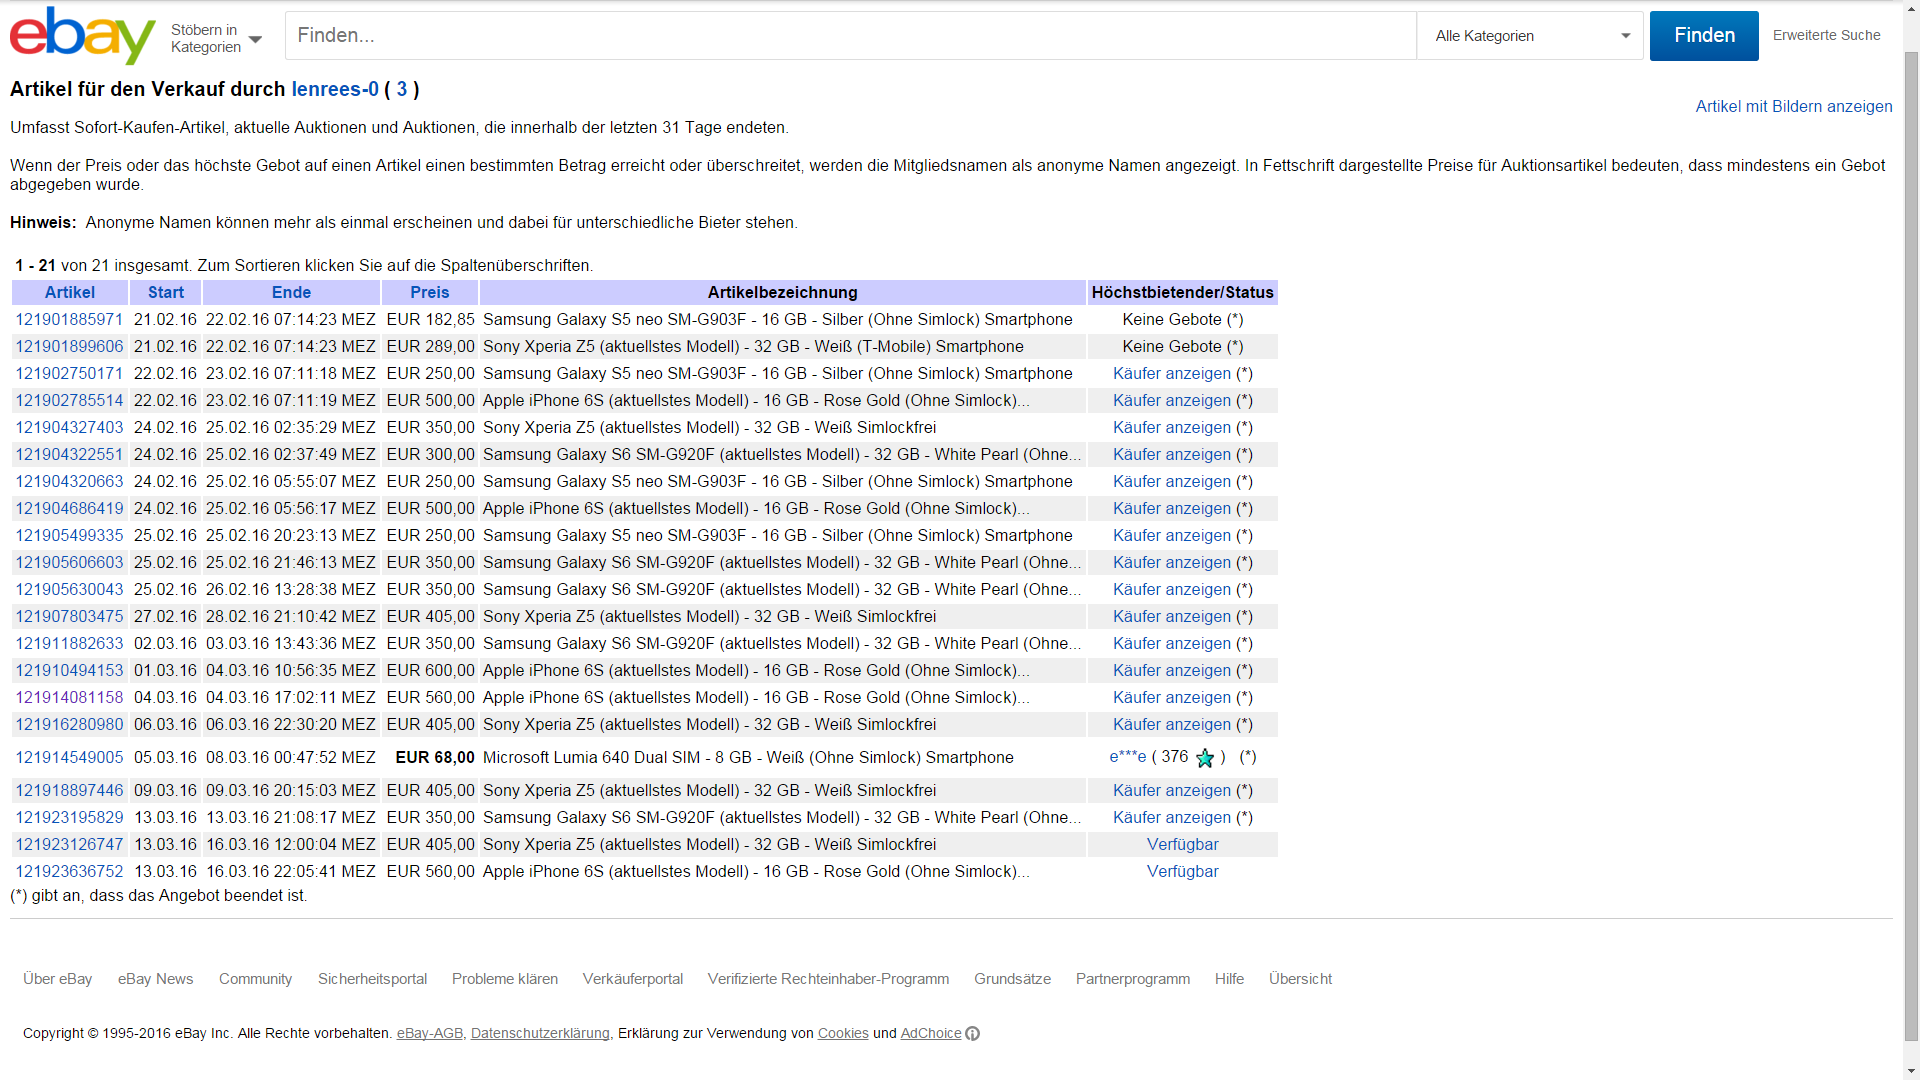Viewport: 1920px width, 1080px height.
Task: Open Verifizierte Rechteinhaber-Programm link
Action: 829,979
